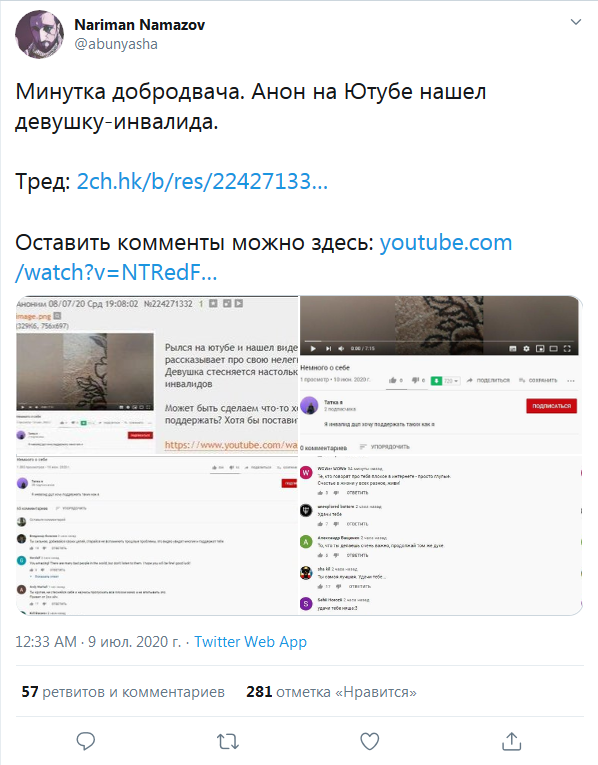Expand the tweet options chevron
598x765 pixels.
point(576,22)
